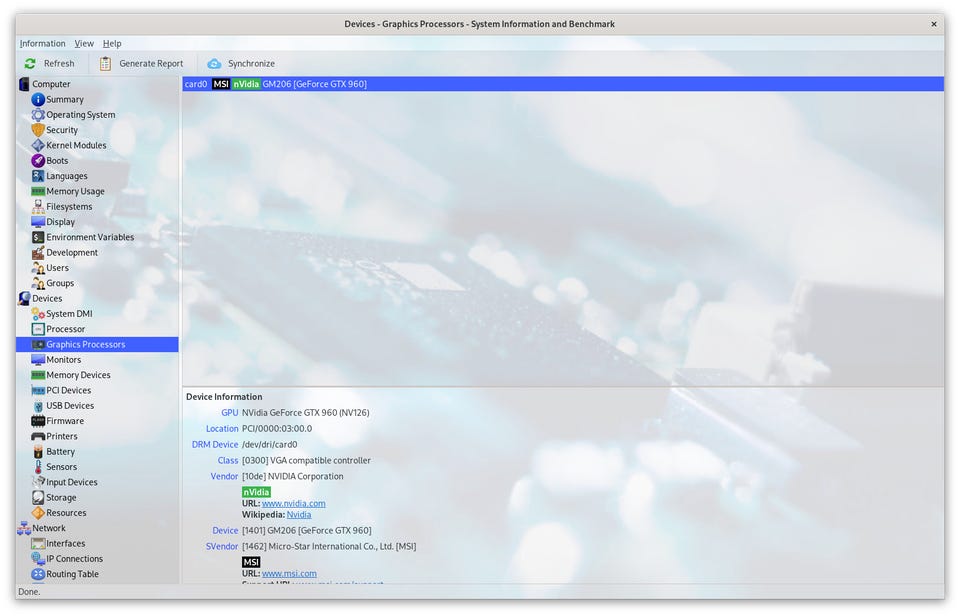
Task: Select the System DMI icon
Action: coord(38,314)
